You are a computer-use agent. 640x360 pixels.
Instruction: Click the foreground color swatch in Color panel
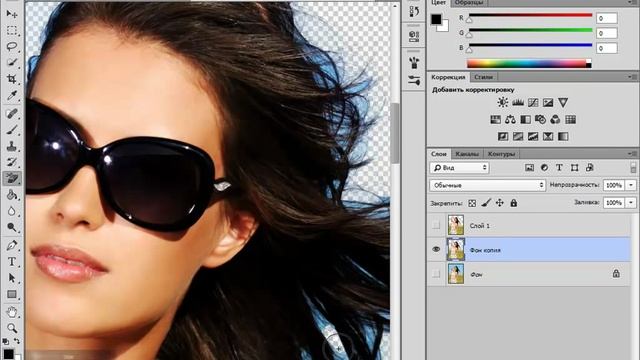click(436, 19)
